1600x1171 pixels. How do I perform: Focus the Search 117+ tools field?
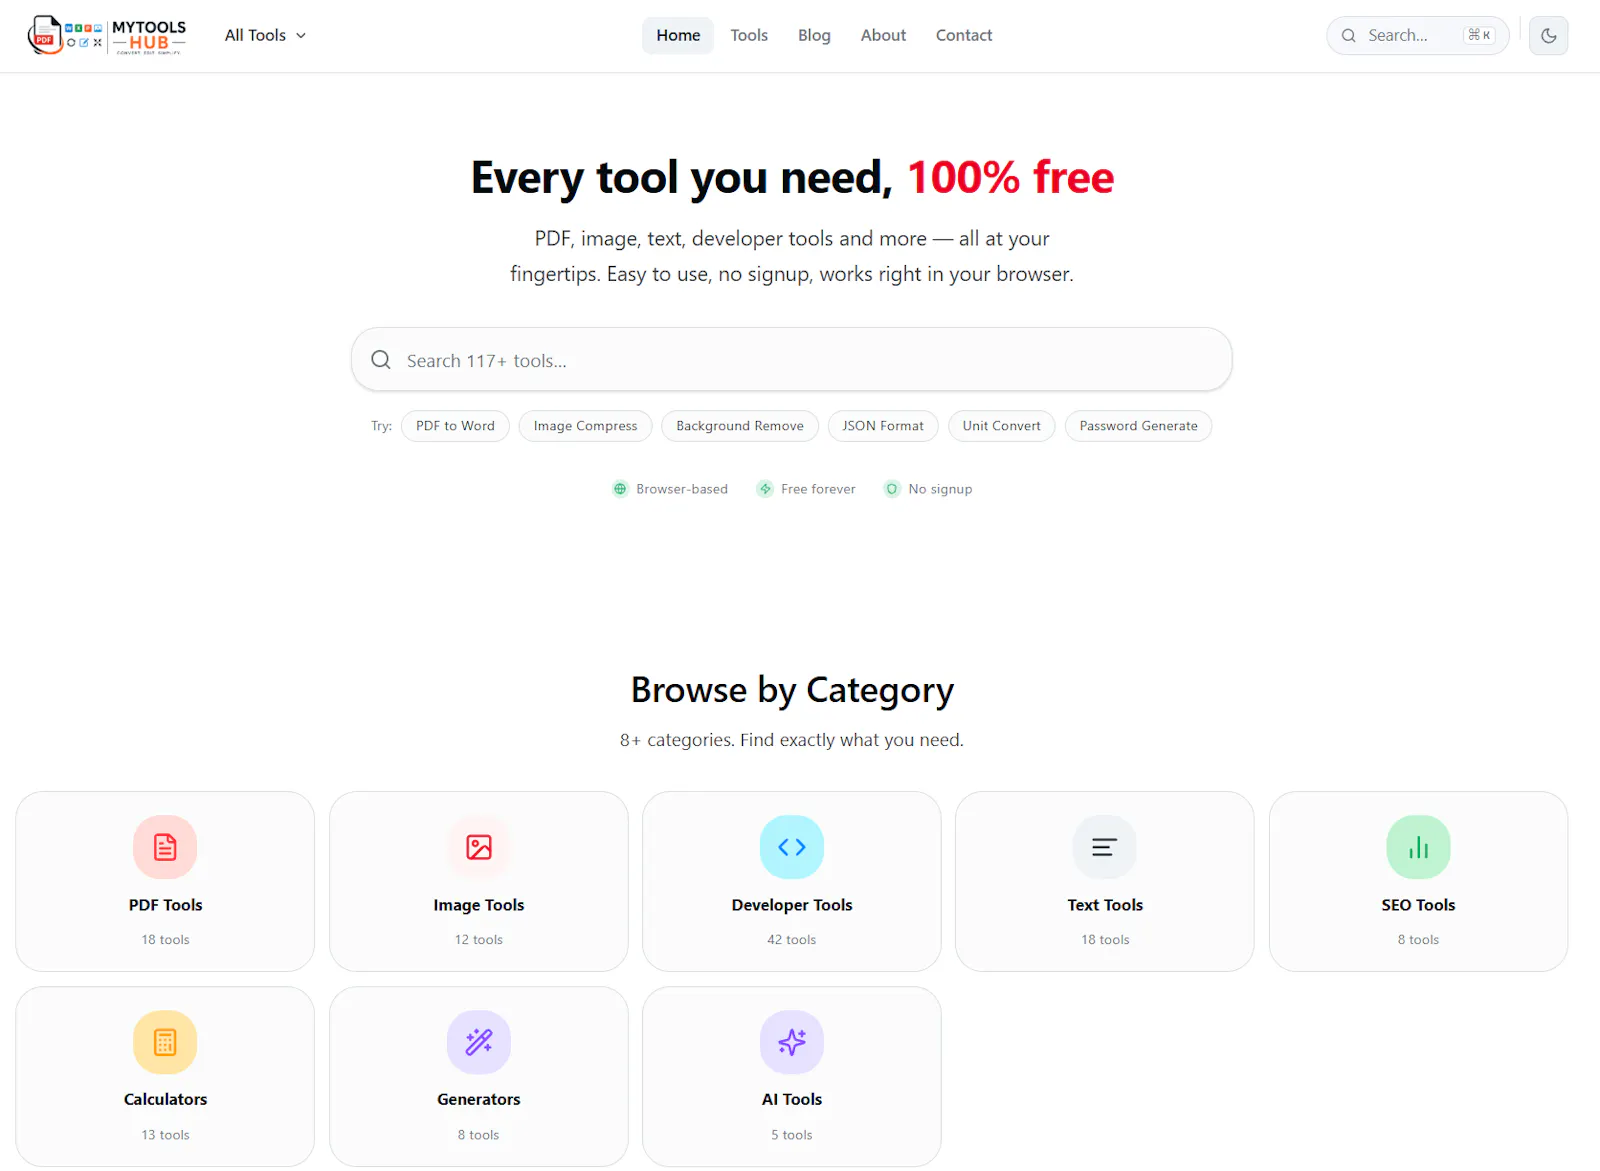point(792,360)
